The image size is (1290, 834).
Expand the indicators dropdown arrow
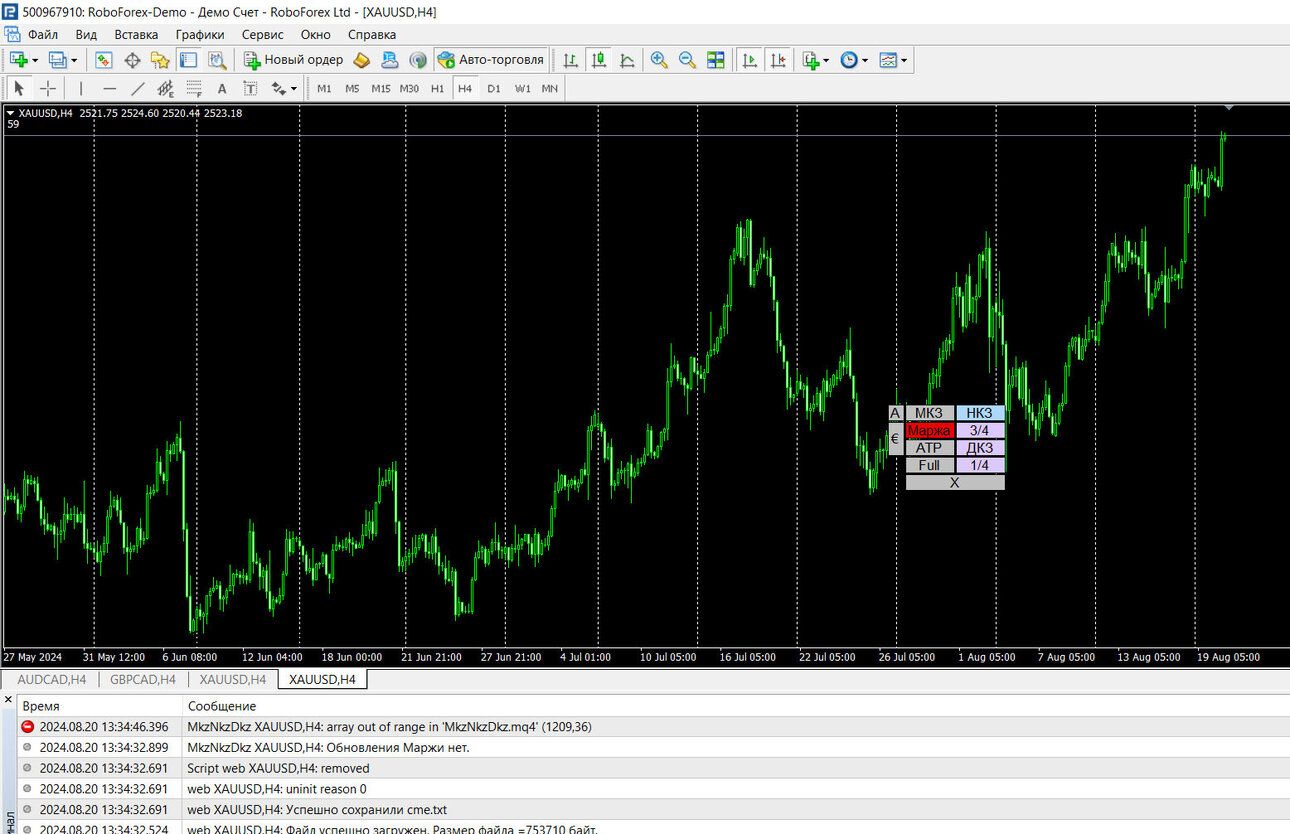tap(826, 60)
